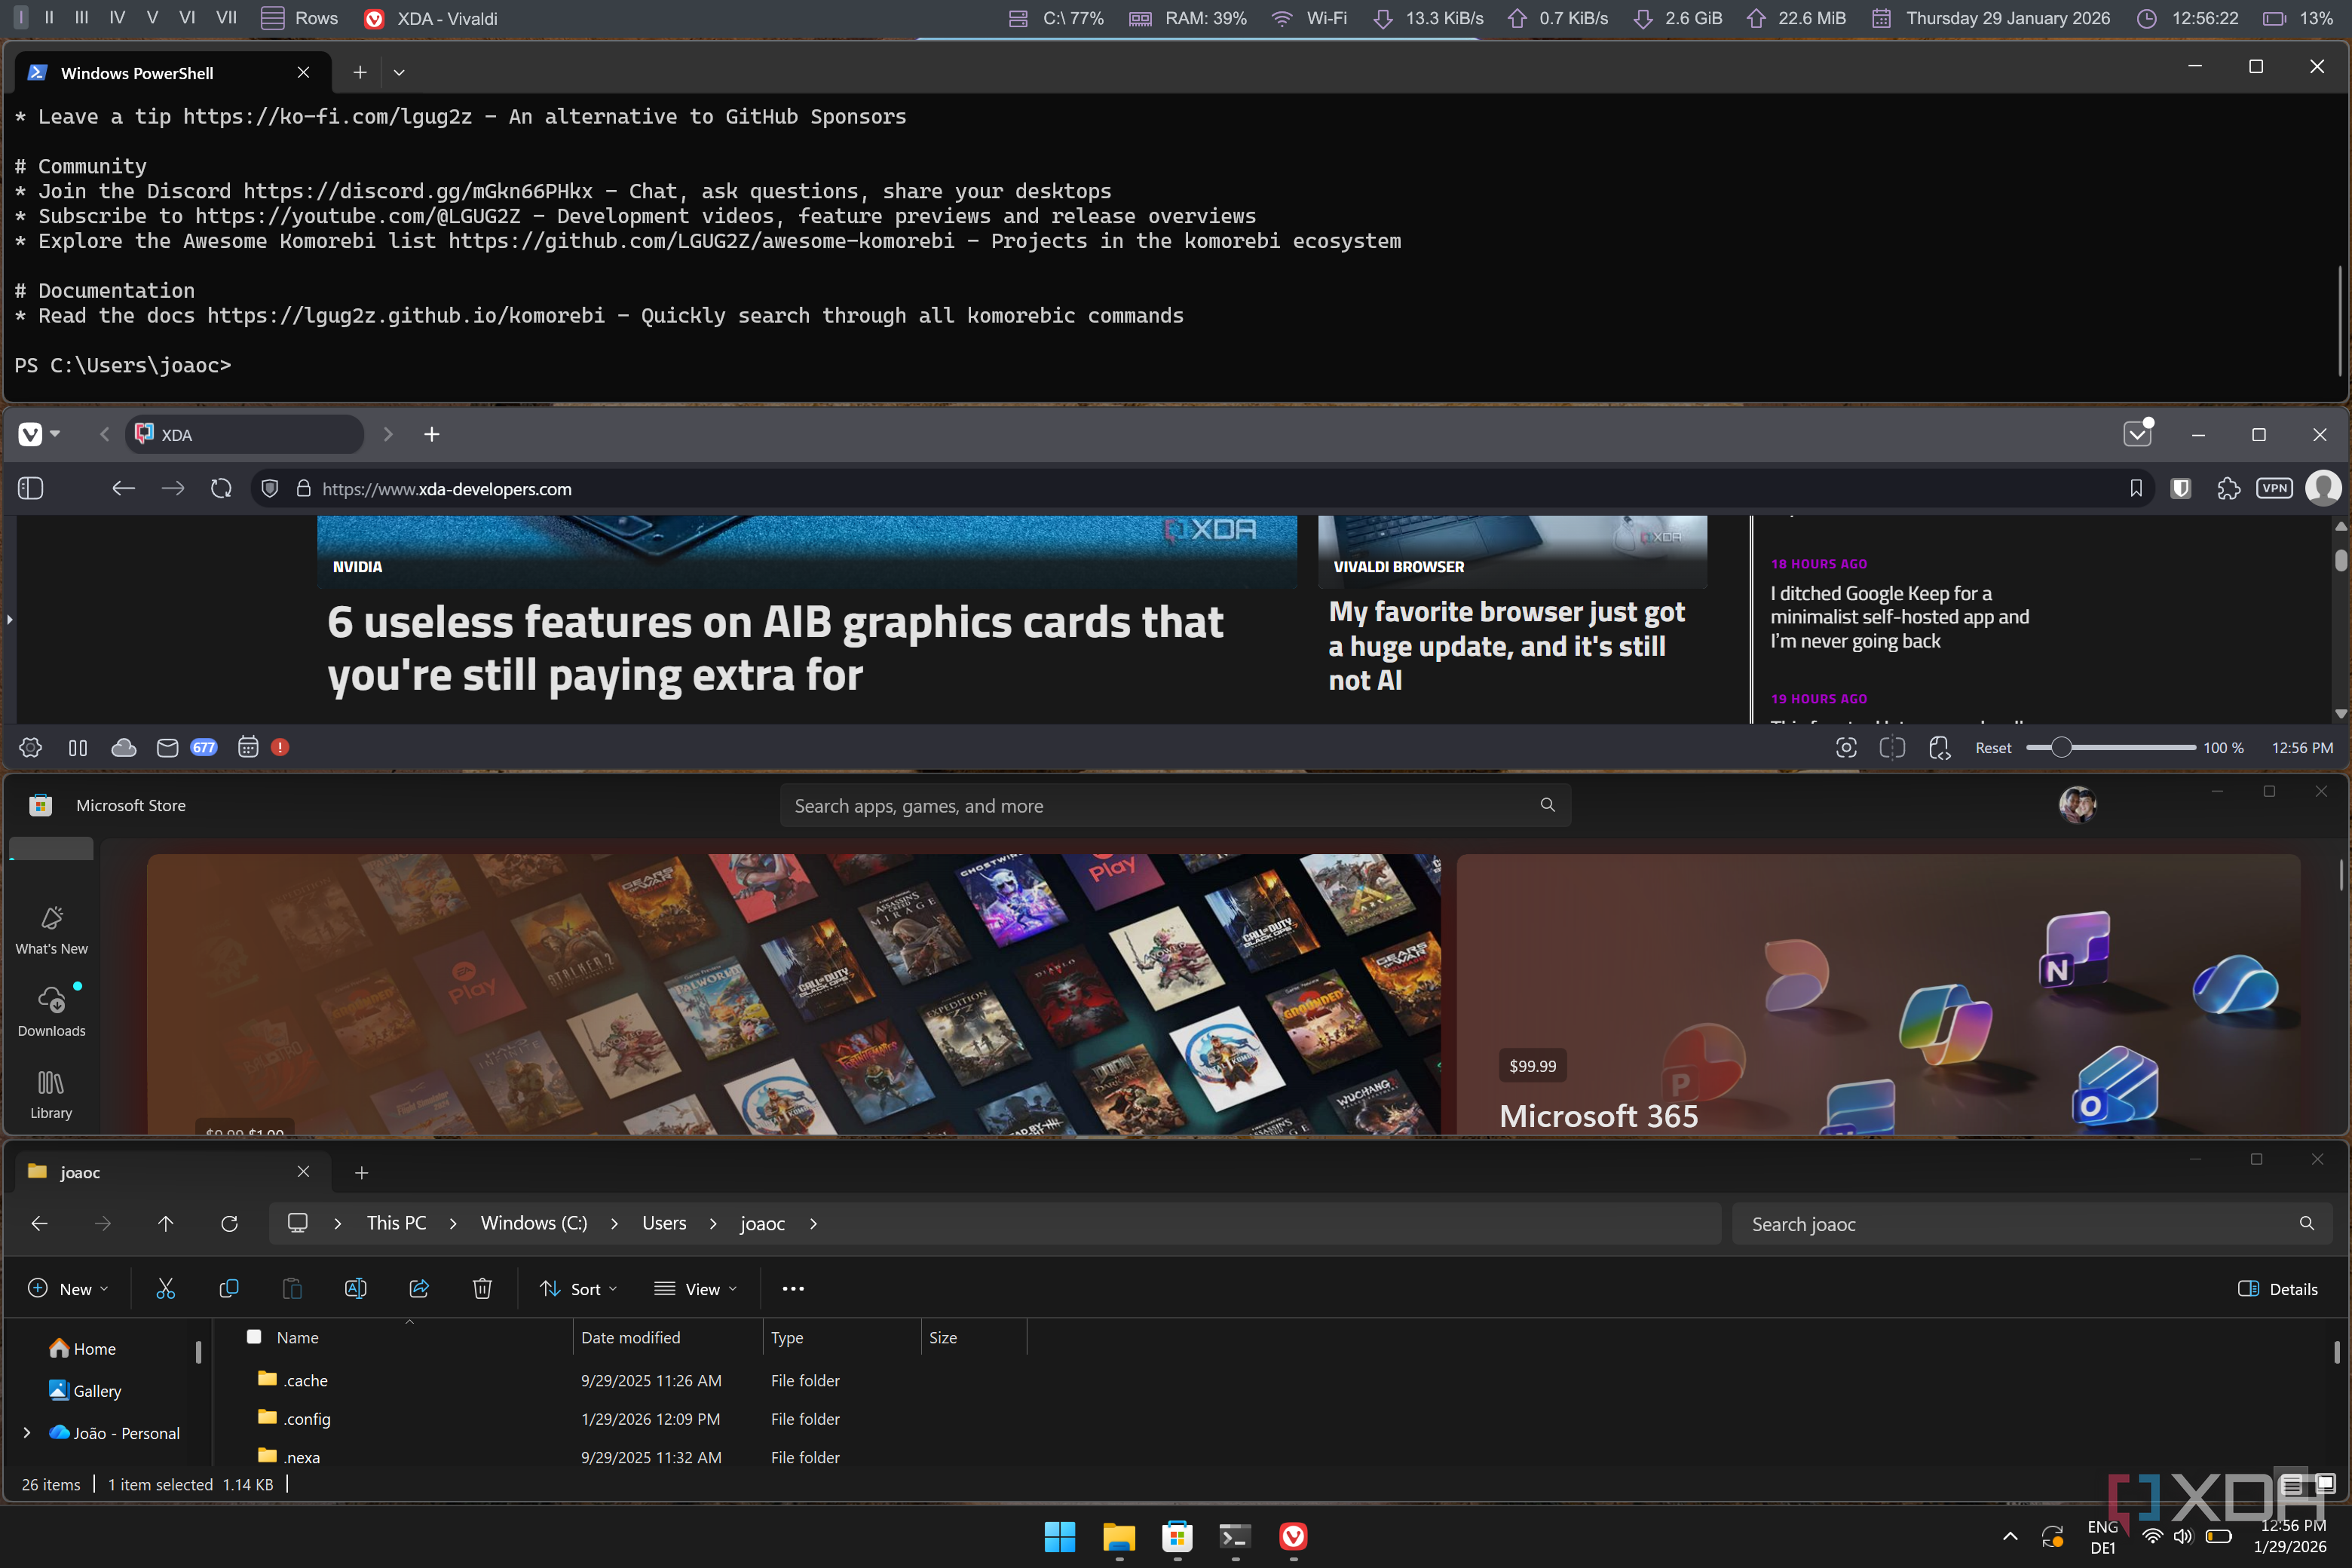2352x1568 pixels.
Task: Toggle Vivaldi side panel icon
Action: pyautogui.click(x=30, y=488)
